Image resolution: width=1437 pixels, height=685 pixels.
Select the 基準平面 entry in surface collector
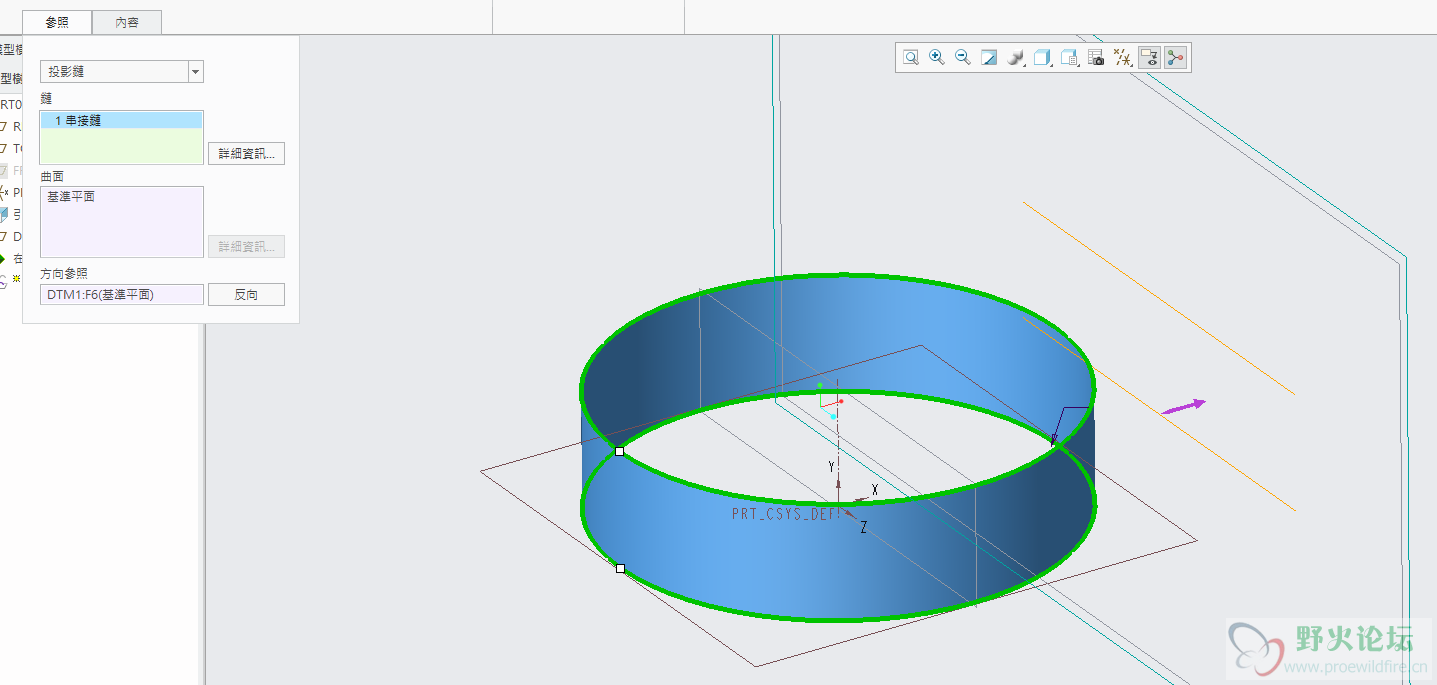(x=71, y=197)
